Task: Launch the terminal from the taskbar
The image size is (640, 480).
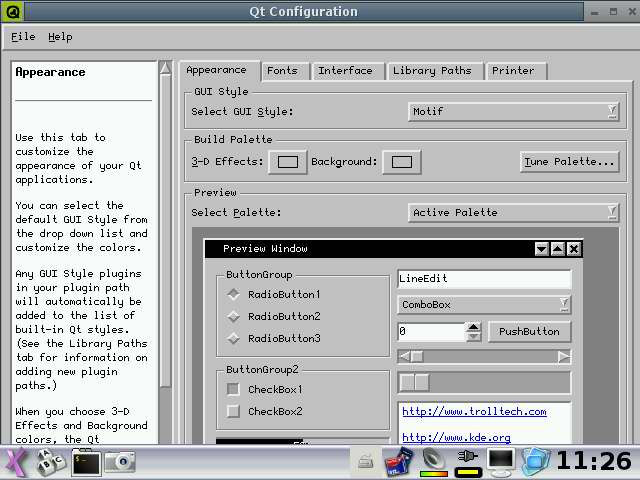Action: (x=86, y=462)
